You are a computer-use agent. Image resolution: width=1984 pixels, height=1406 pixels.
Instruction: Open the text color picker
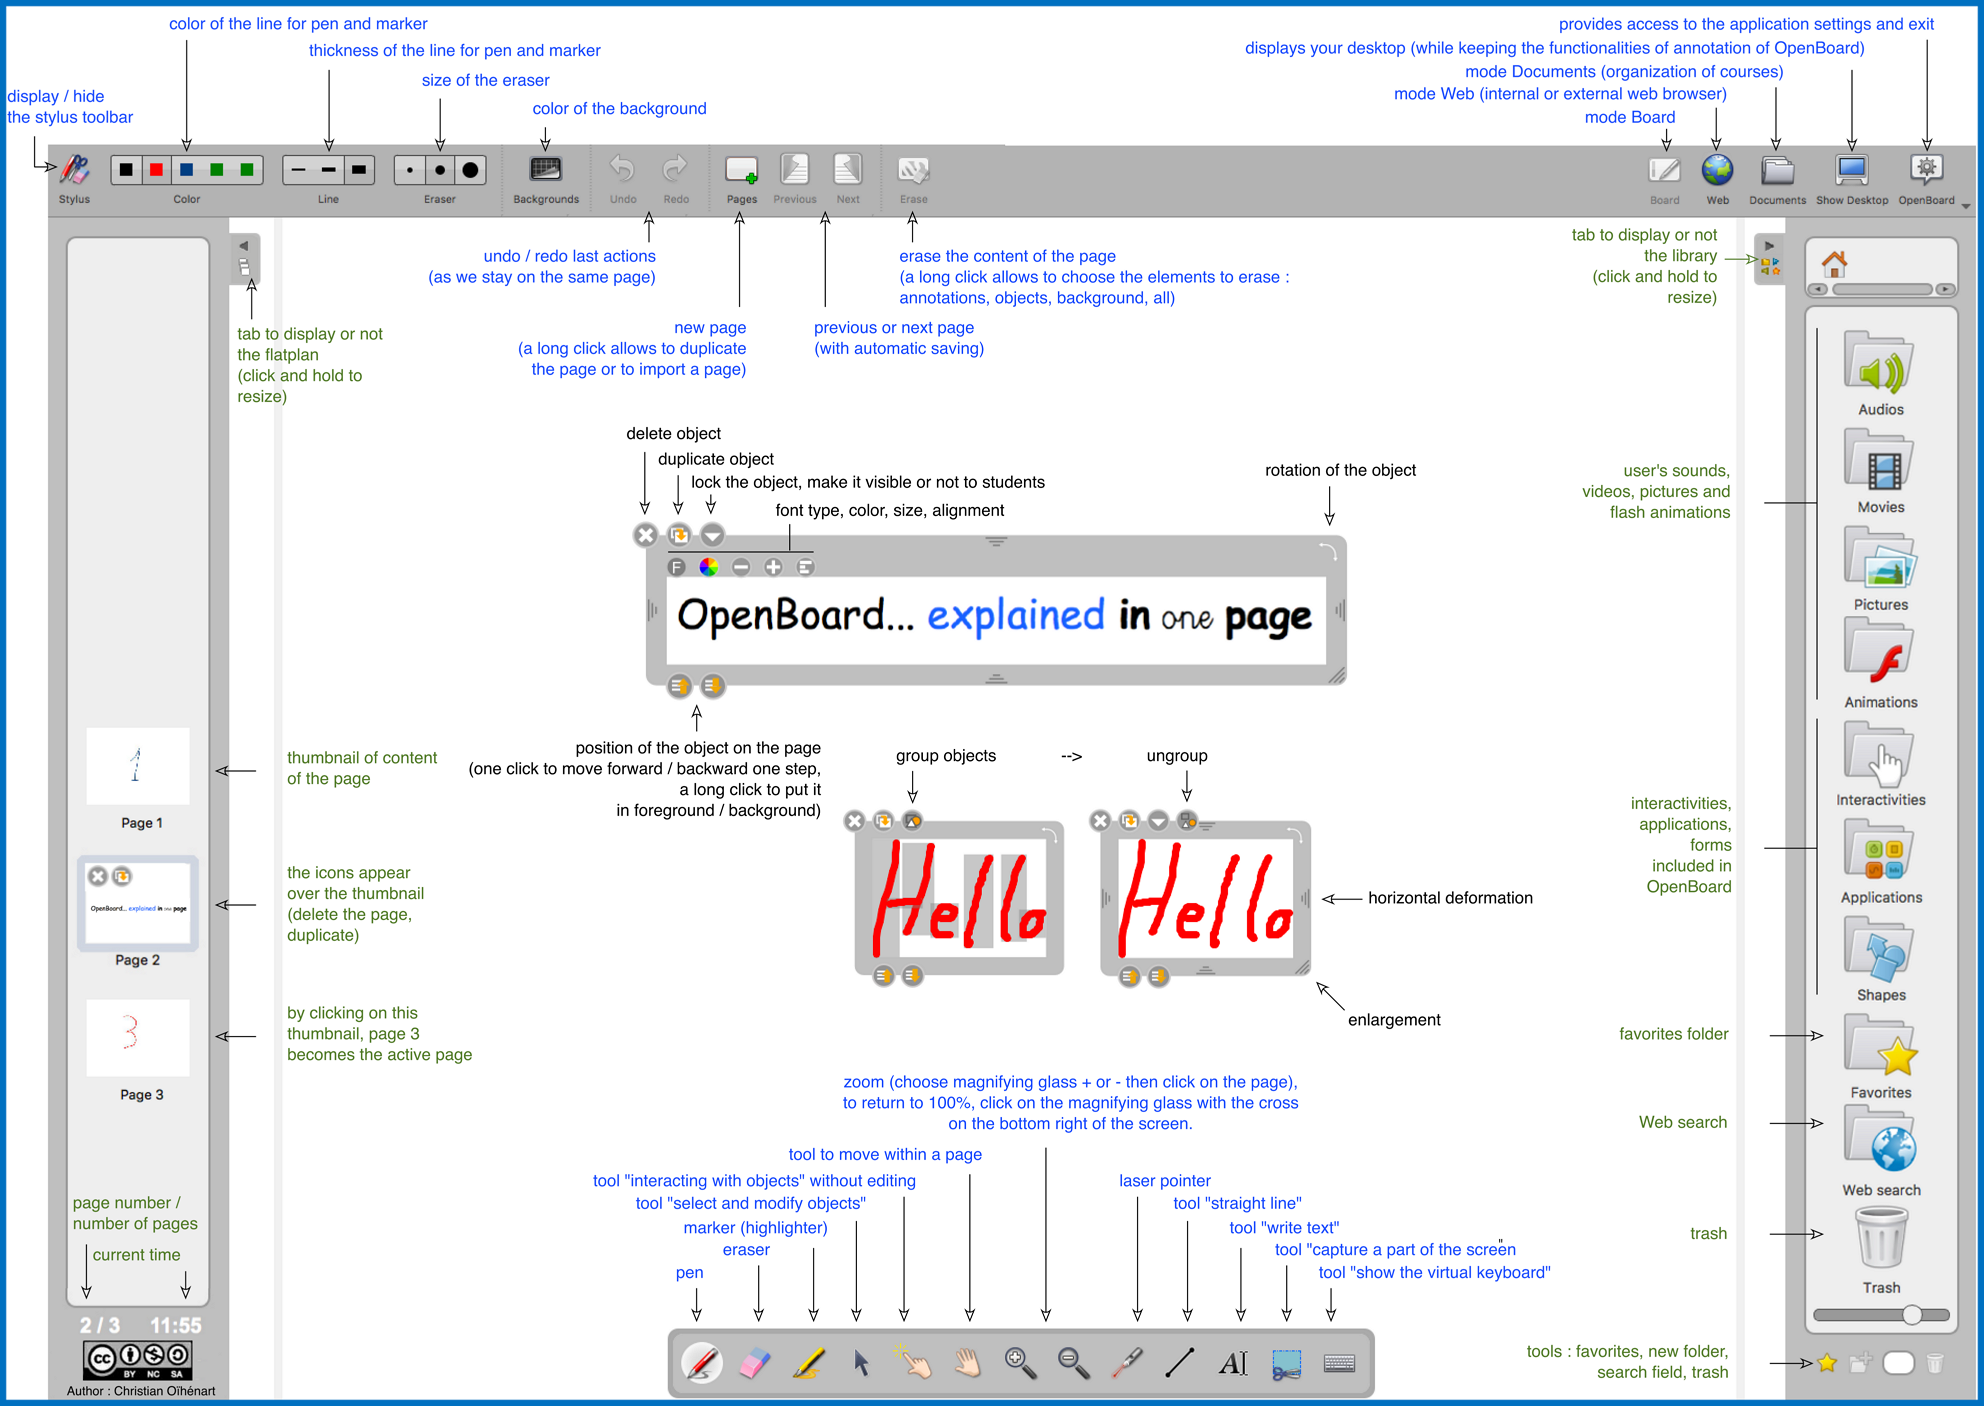click(708, 567)
